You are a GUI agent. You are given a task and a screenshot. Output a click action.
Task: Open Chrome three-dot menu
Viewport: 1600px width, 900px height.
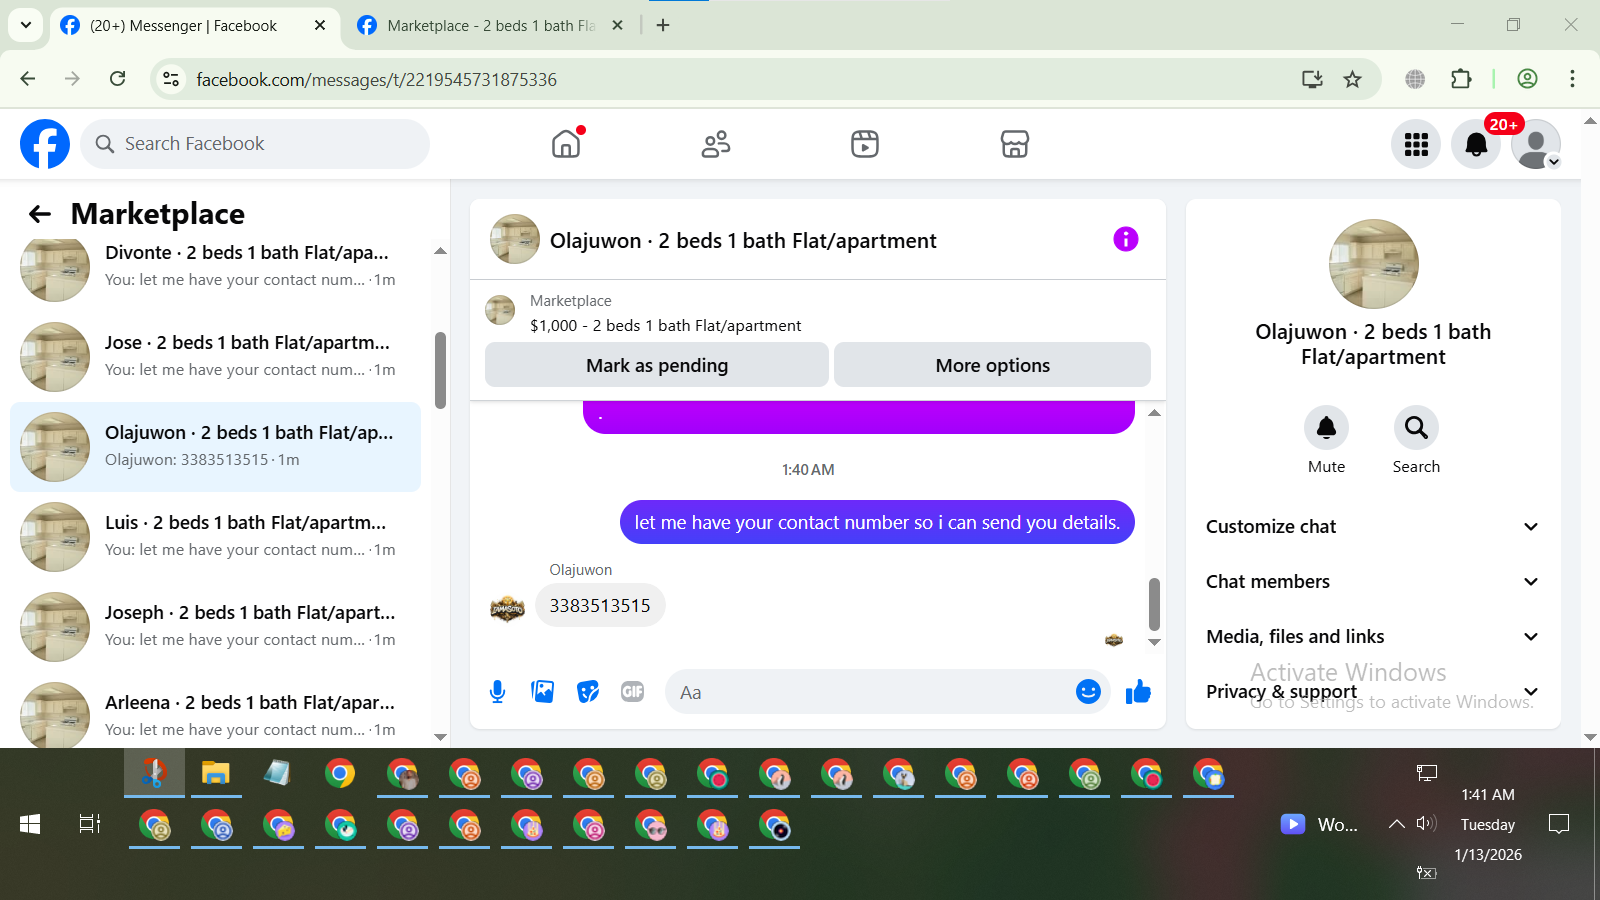pos(1572,79)
